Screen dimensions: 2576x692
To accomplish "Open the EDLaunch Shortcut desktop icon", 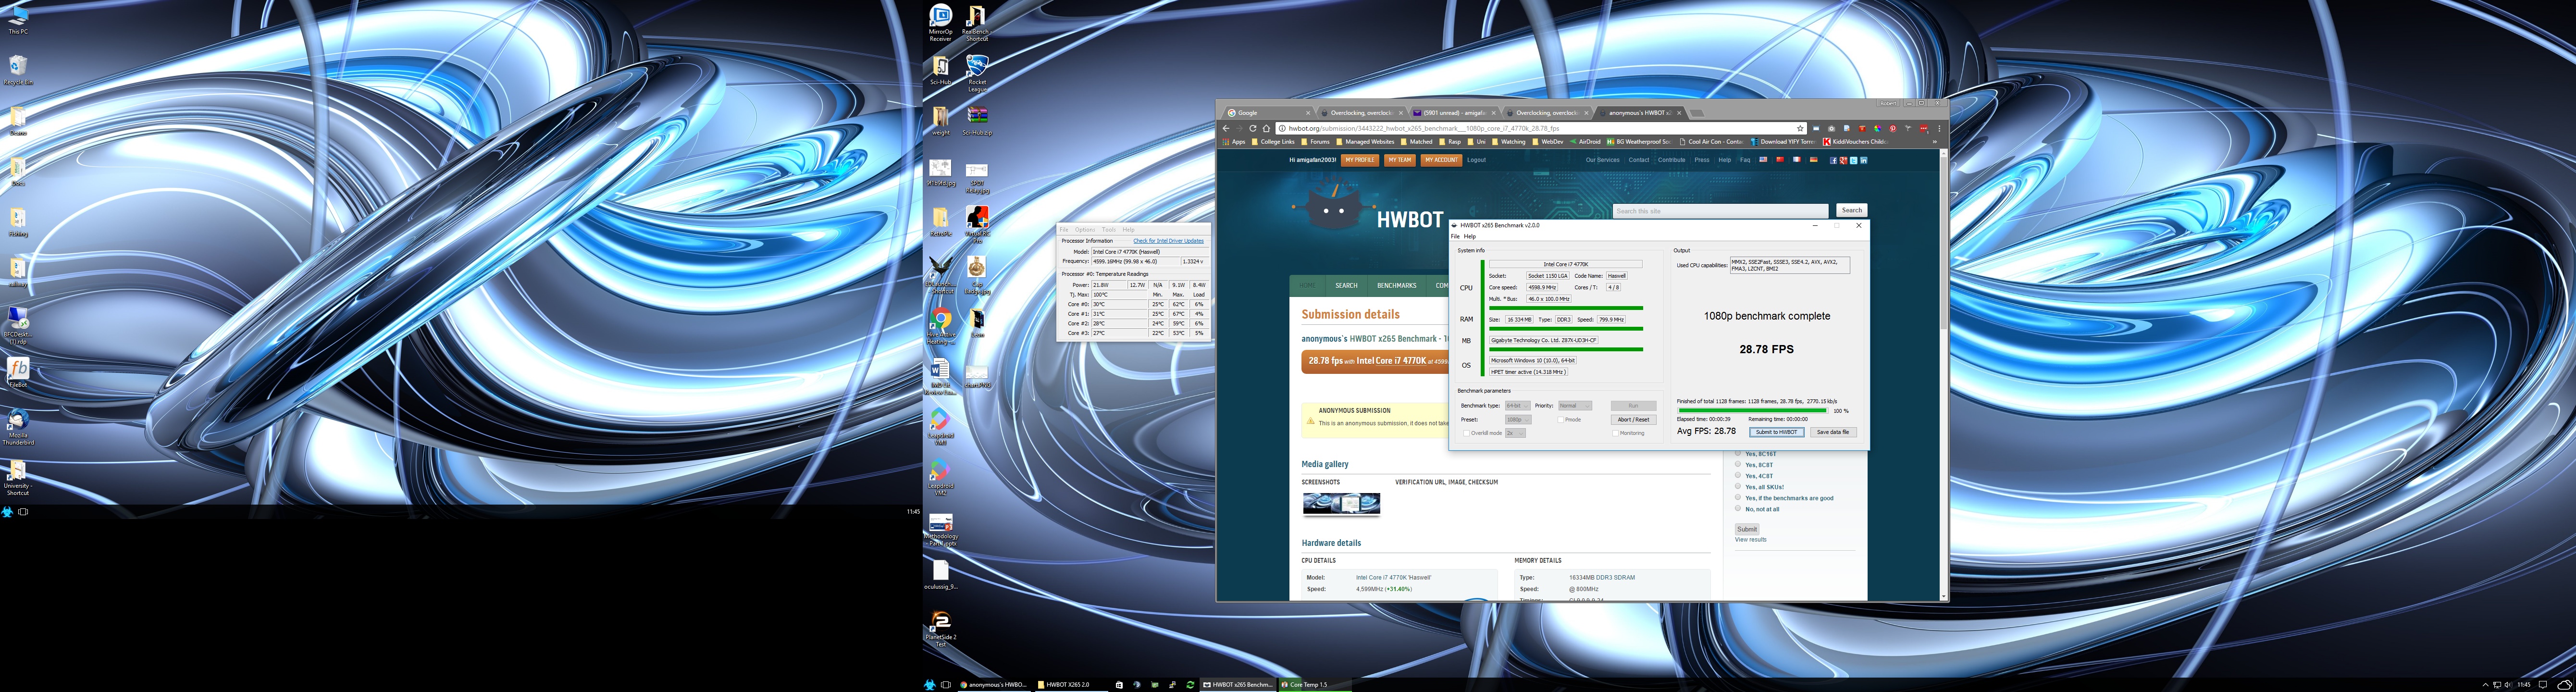I will pos(940,272).
